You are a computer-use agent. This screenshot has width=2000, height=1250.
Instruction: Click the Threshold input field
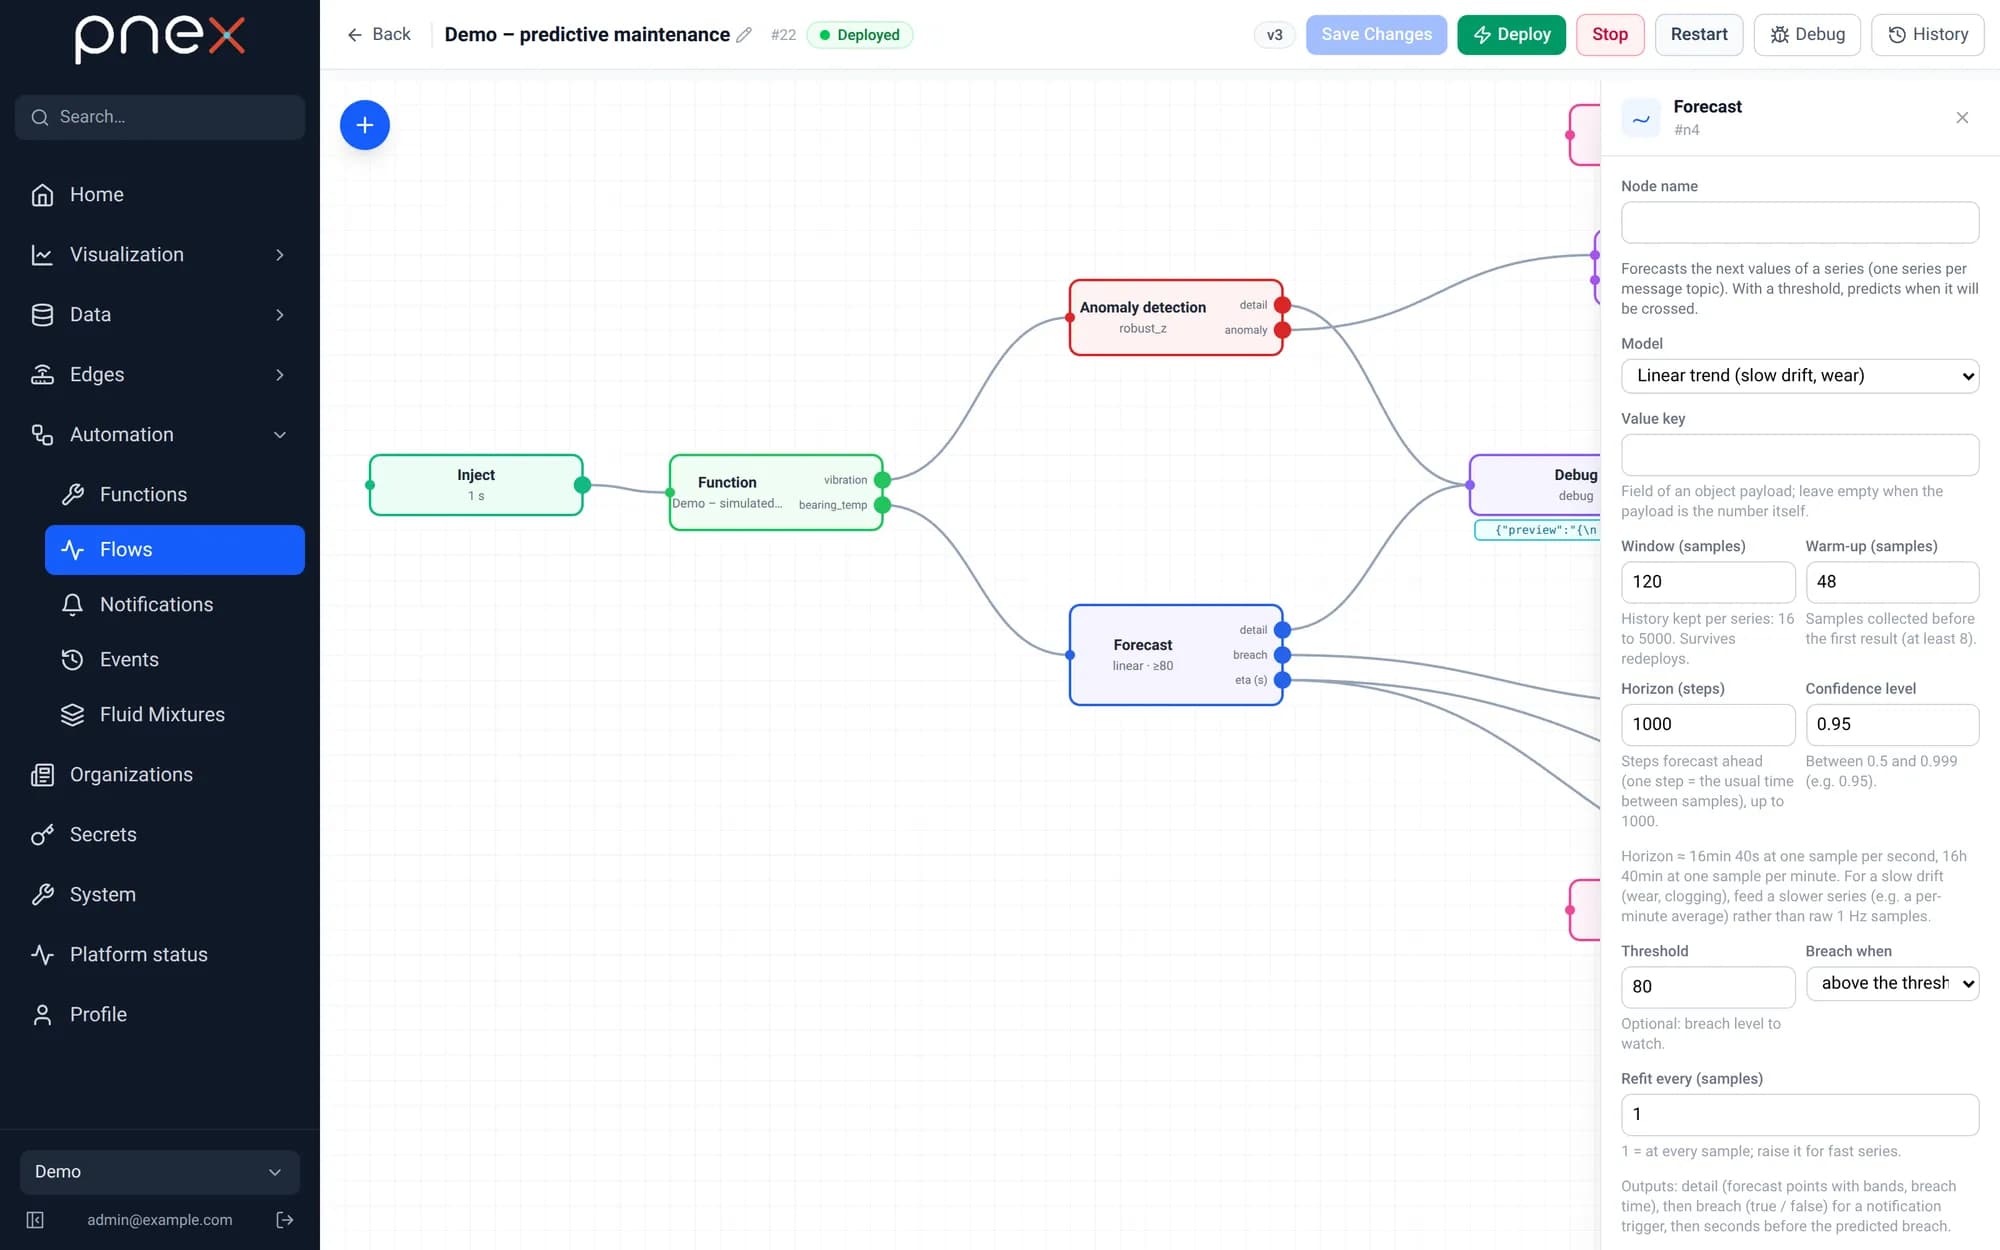[1708, 987]
